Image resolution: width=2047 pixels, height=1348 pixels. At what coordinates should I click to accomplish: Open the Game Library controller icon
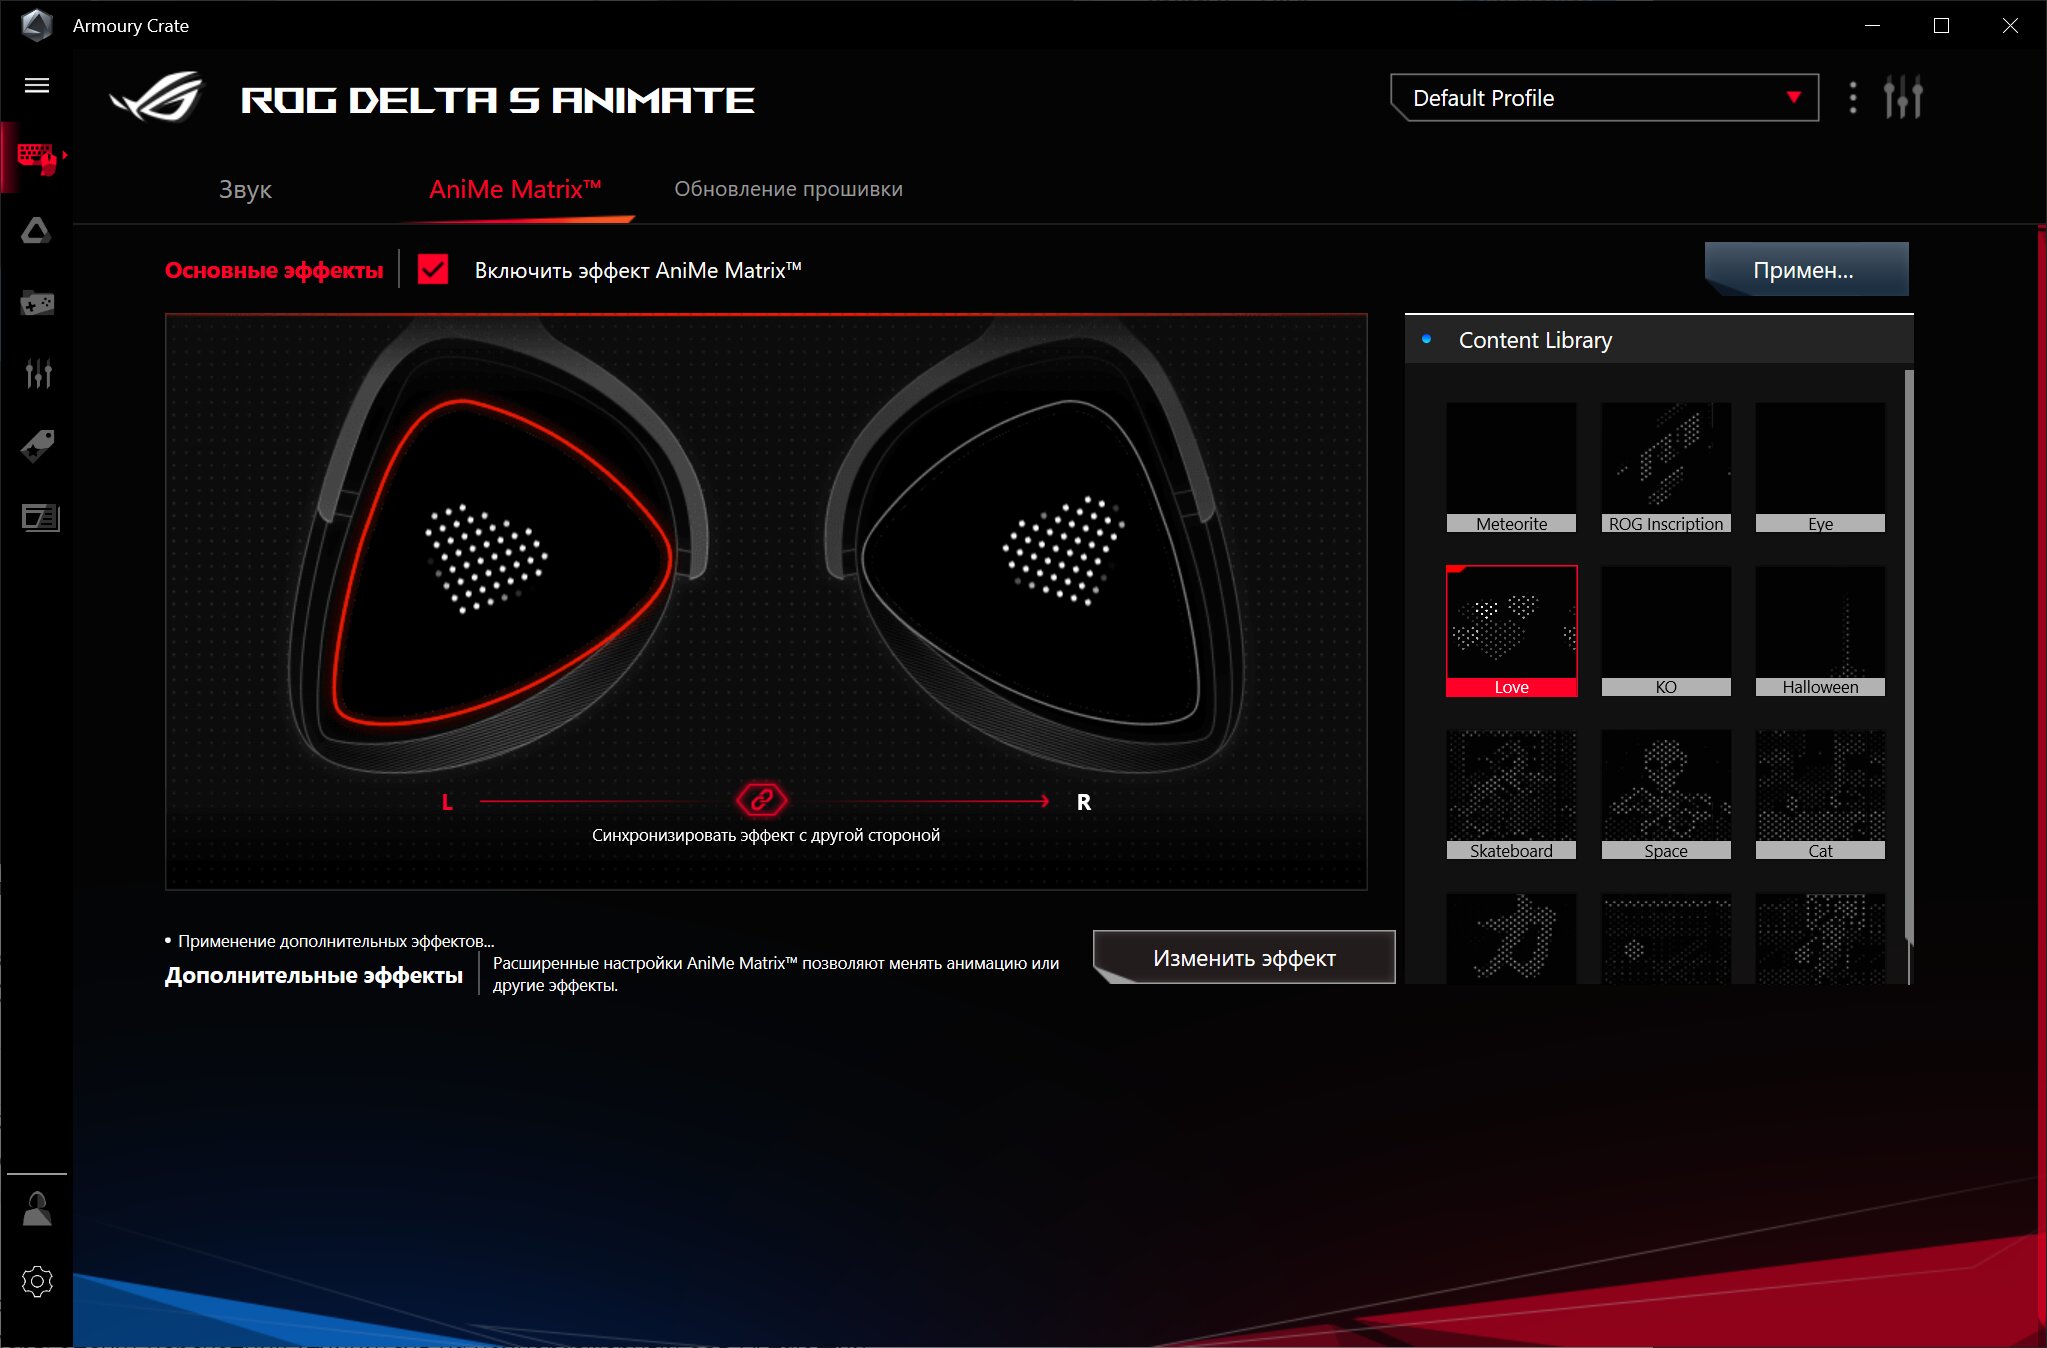pos(37,302)
